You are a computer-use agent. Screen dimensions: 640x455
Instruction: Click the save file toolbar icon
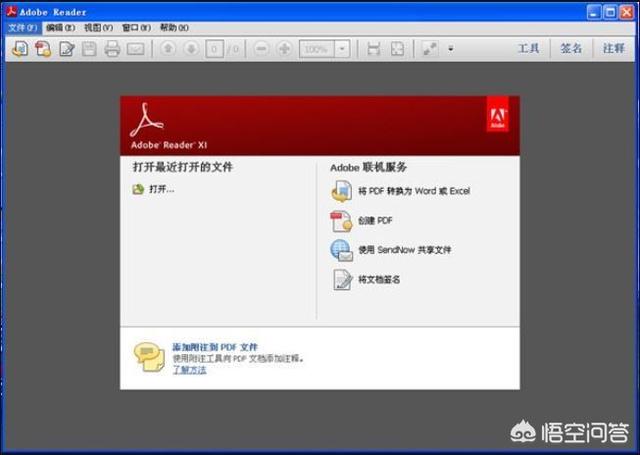point(89,49)
